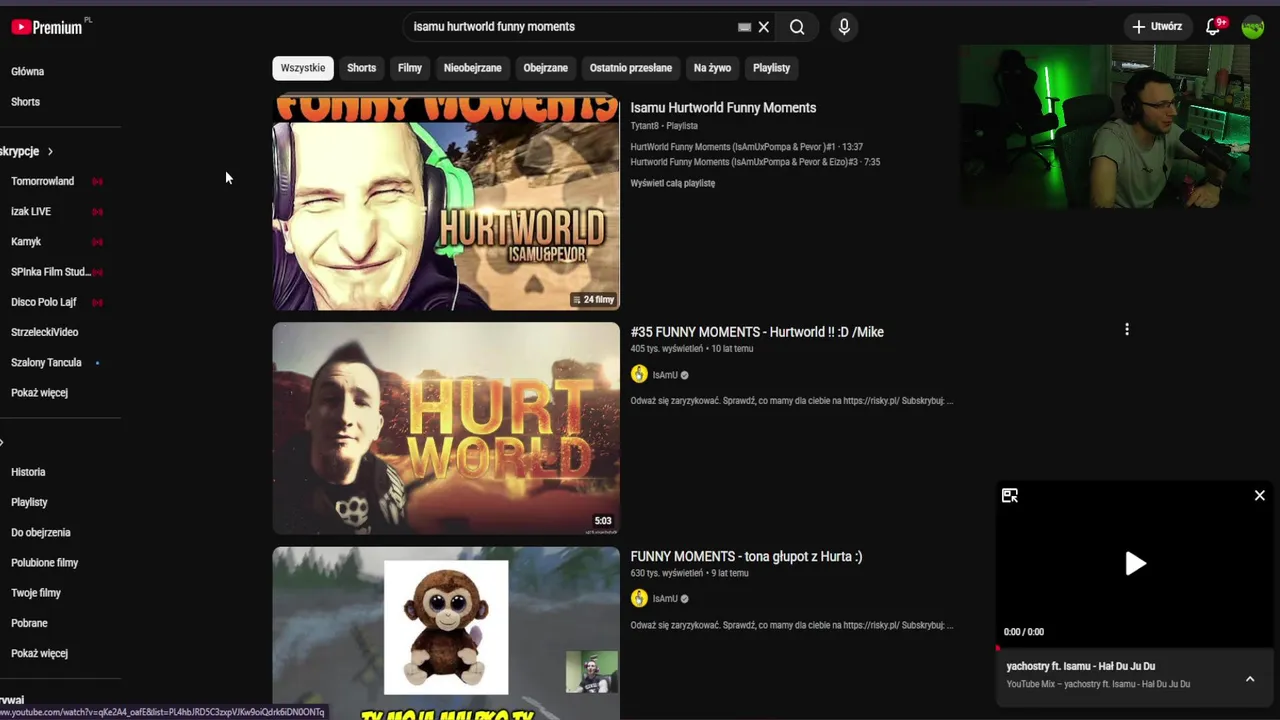Viewport: 1280px width, 720px height.
Task: Click Disco Polo Lajf live indicator
Action: [x=97, y=302]
